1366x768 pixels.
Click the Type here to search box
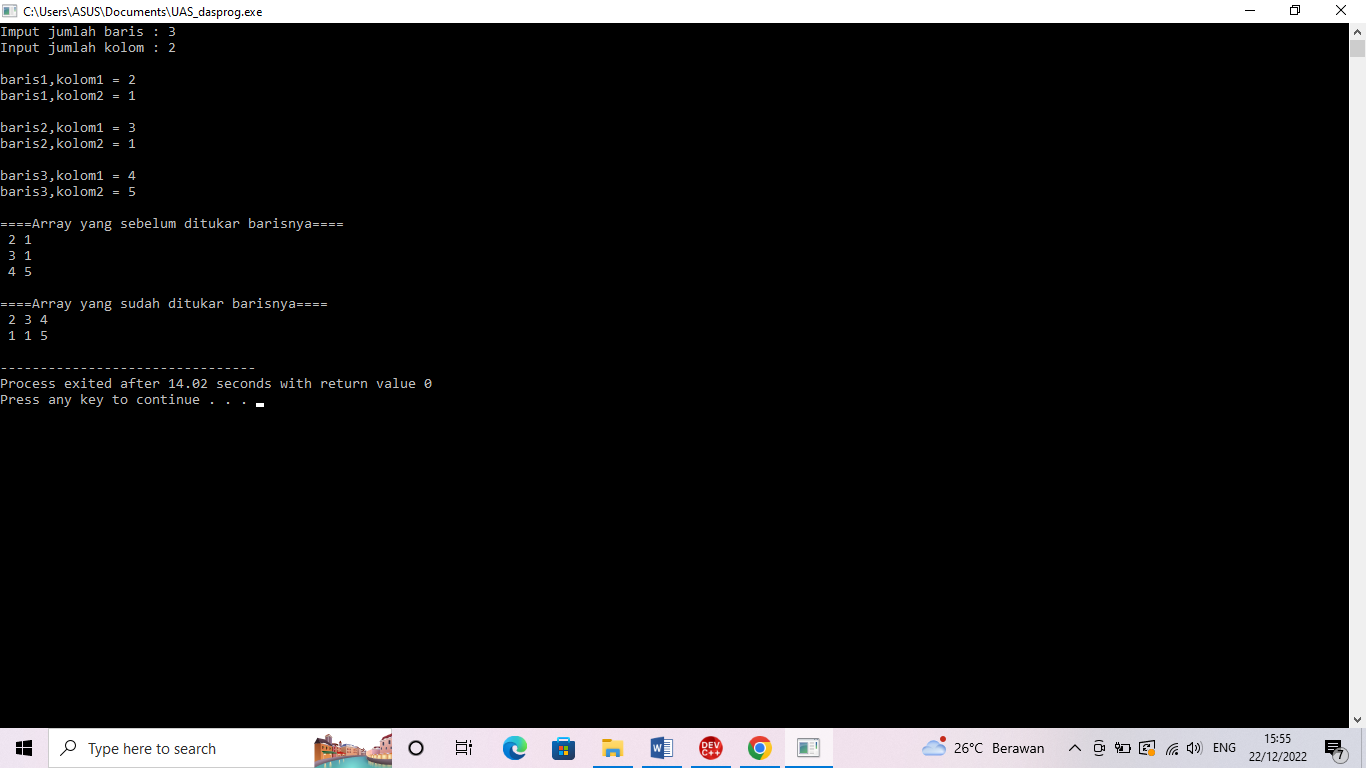click(x=220, y=748)
